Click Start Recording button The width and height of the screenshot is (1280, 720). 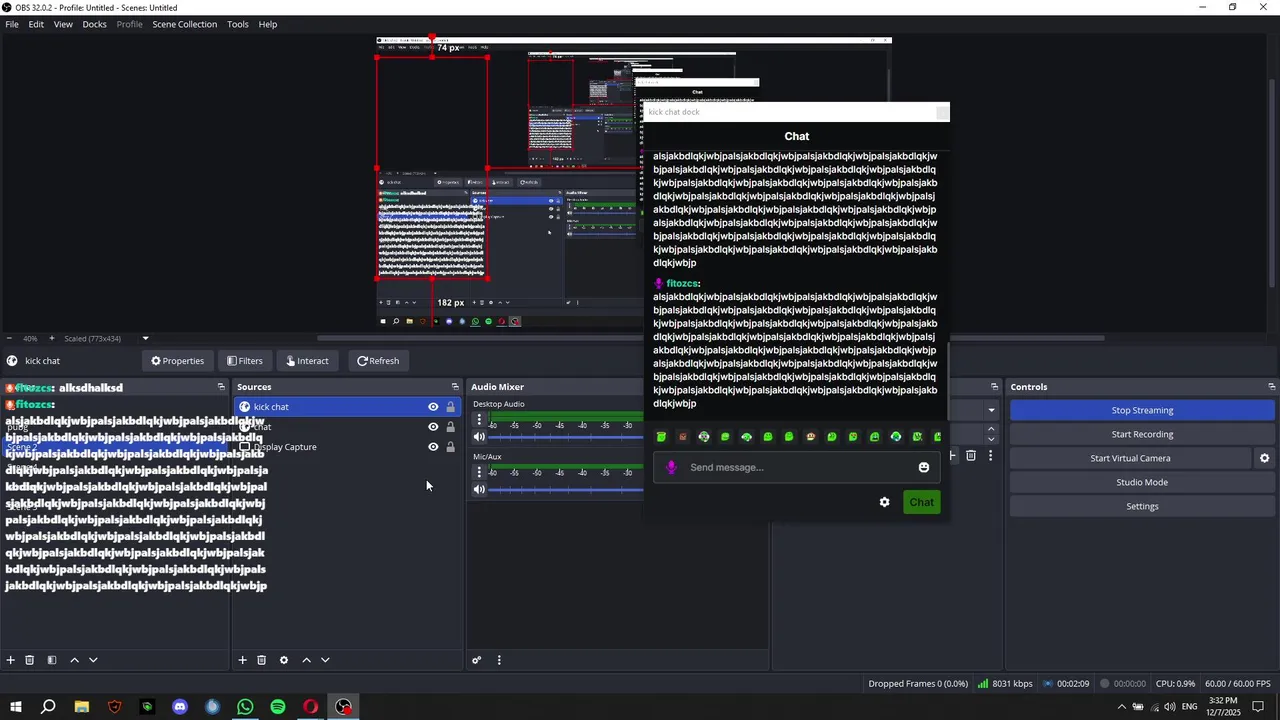1142,434
